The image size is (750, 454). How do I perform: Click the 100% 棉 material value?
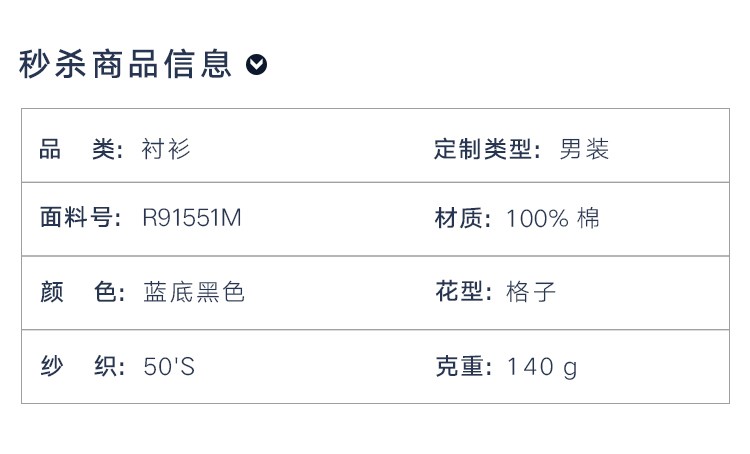click(x=552, y=218)
